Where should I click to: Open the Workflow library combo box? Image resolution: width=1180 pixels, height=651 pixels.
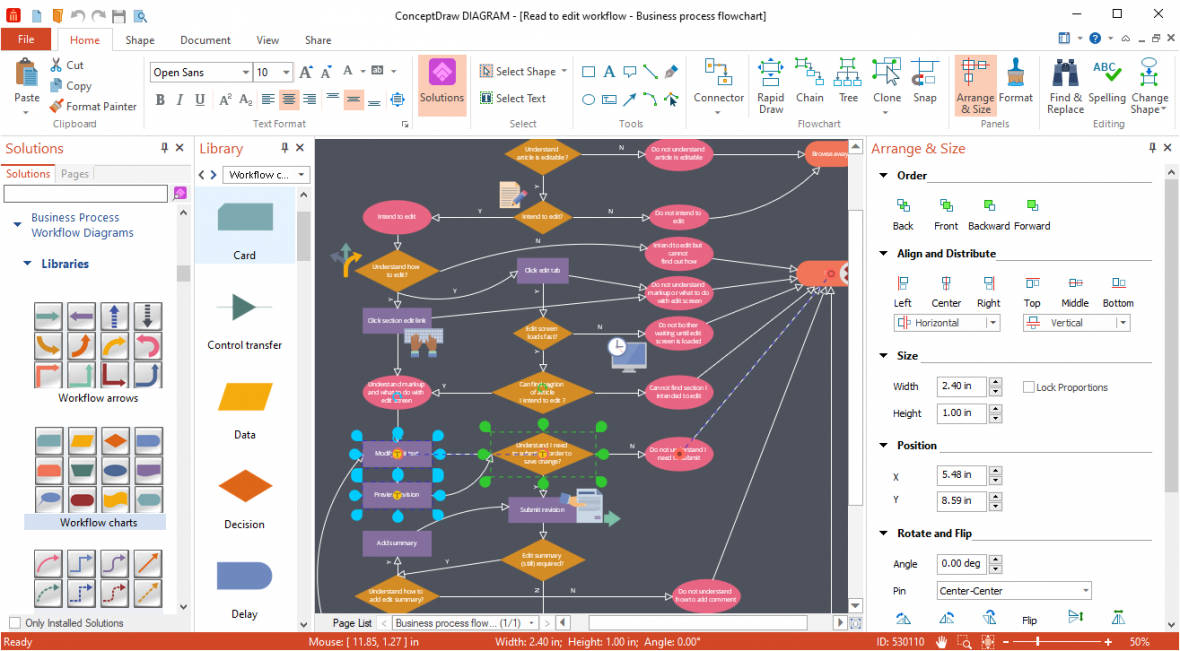[x=265, y=174]
